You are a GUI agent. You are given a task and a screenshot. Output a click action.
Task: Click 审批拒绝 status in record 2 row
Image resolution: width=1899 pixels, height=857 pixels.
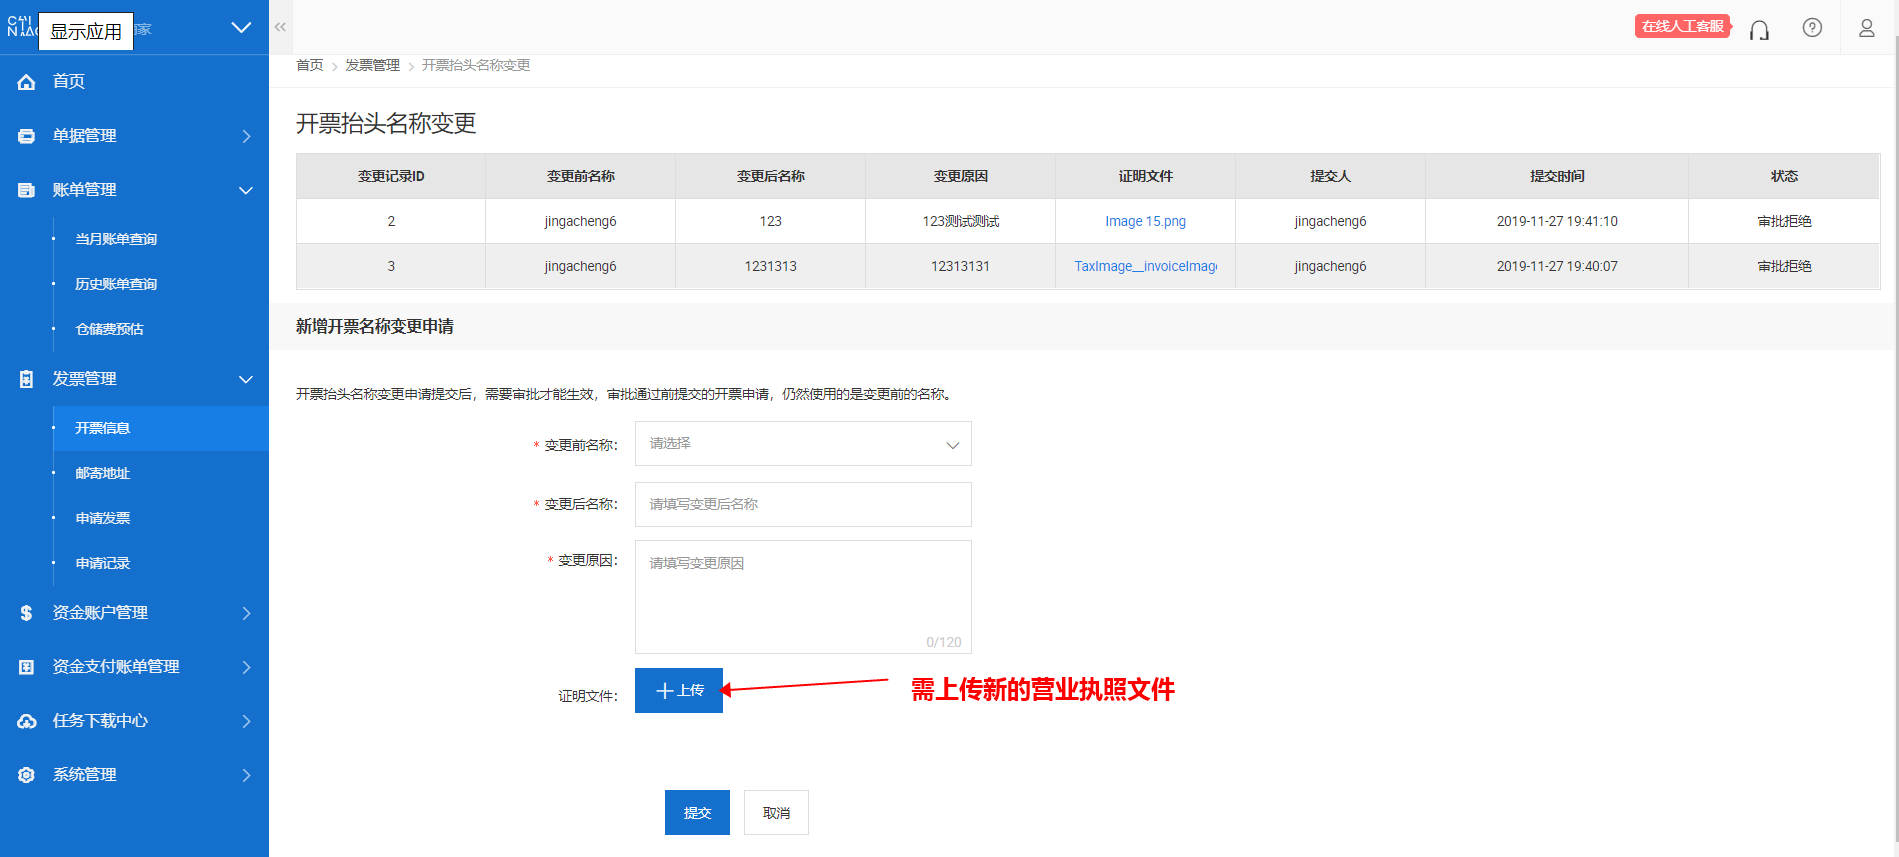tap(1784, 221)
